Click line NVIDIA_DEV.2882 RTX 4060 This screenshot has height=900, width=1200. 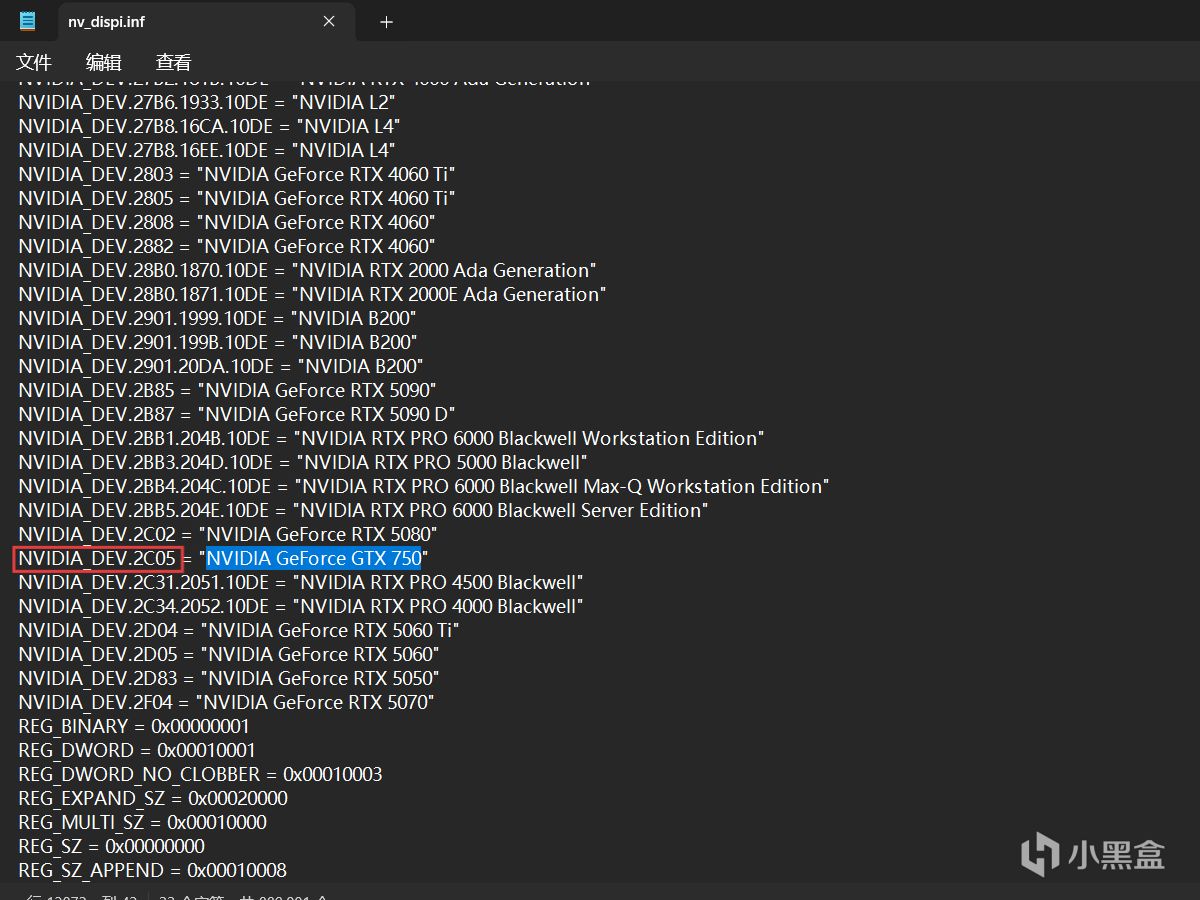pyautogui.click(x=226, y=246)
